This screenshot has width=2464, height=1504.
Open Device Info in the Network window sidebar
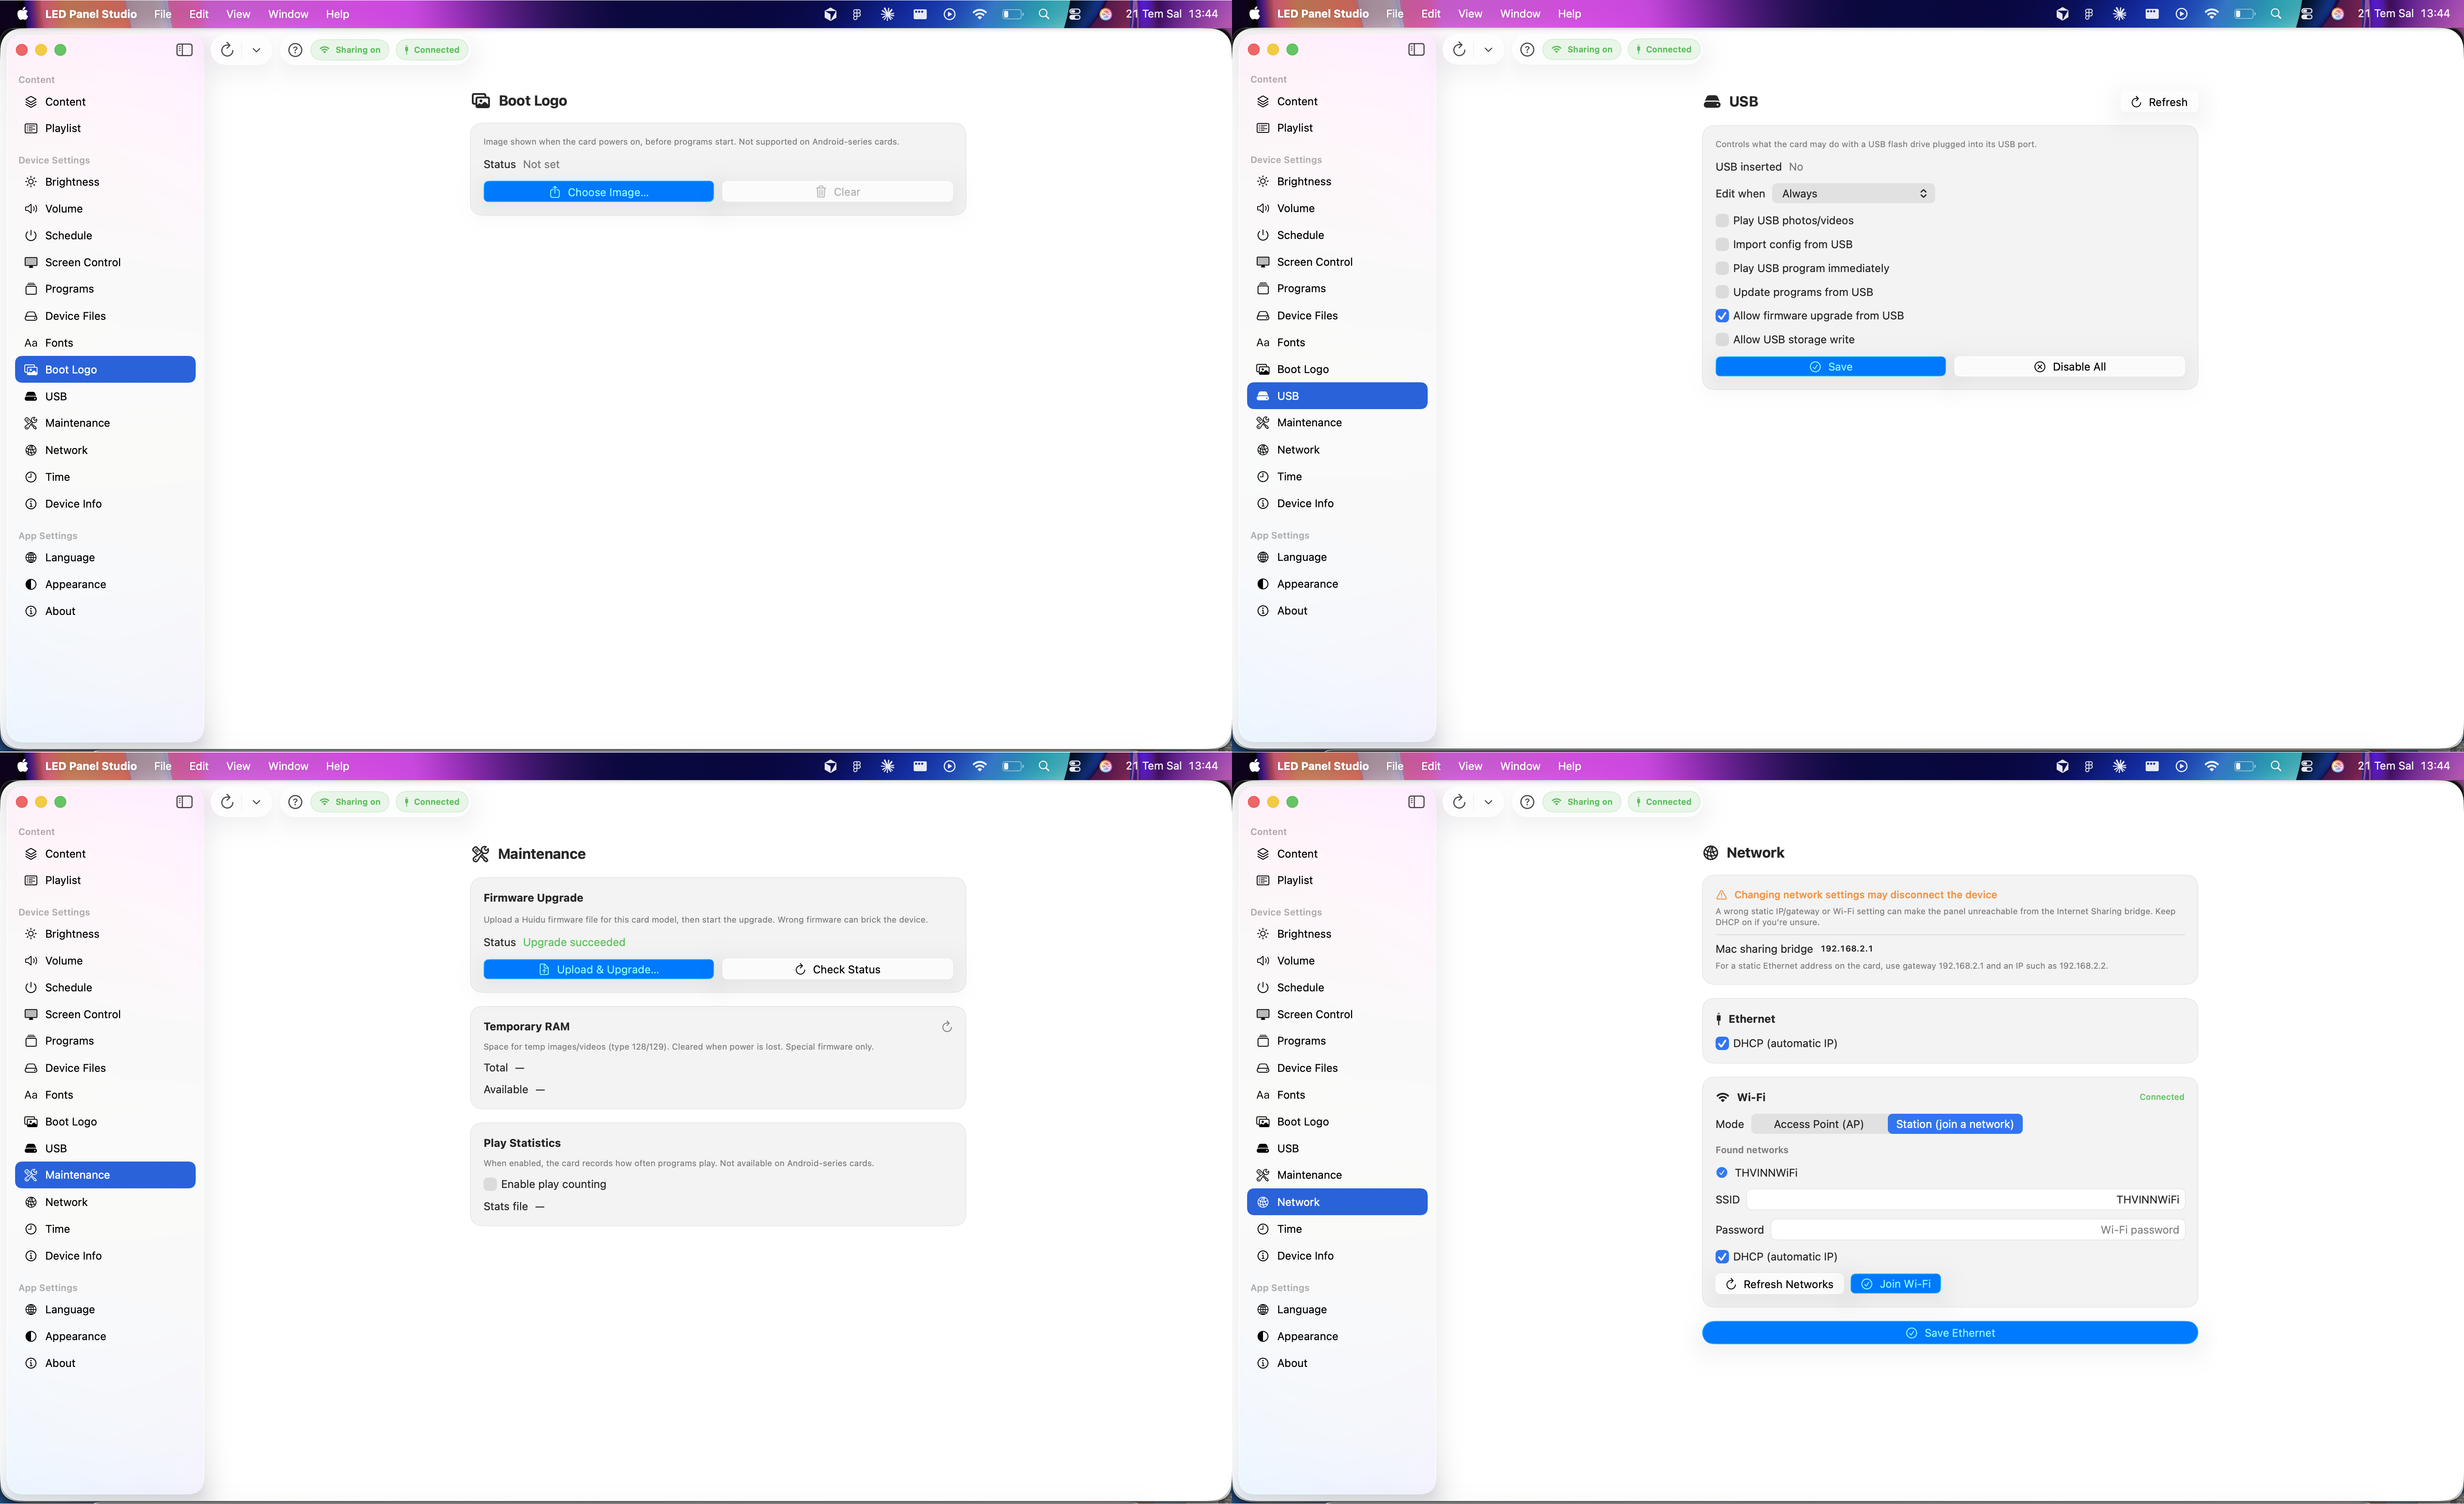point(1337,1256)
